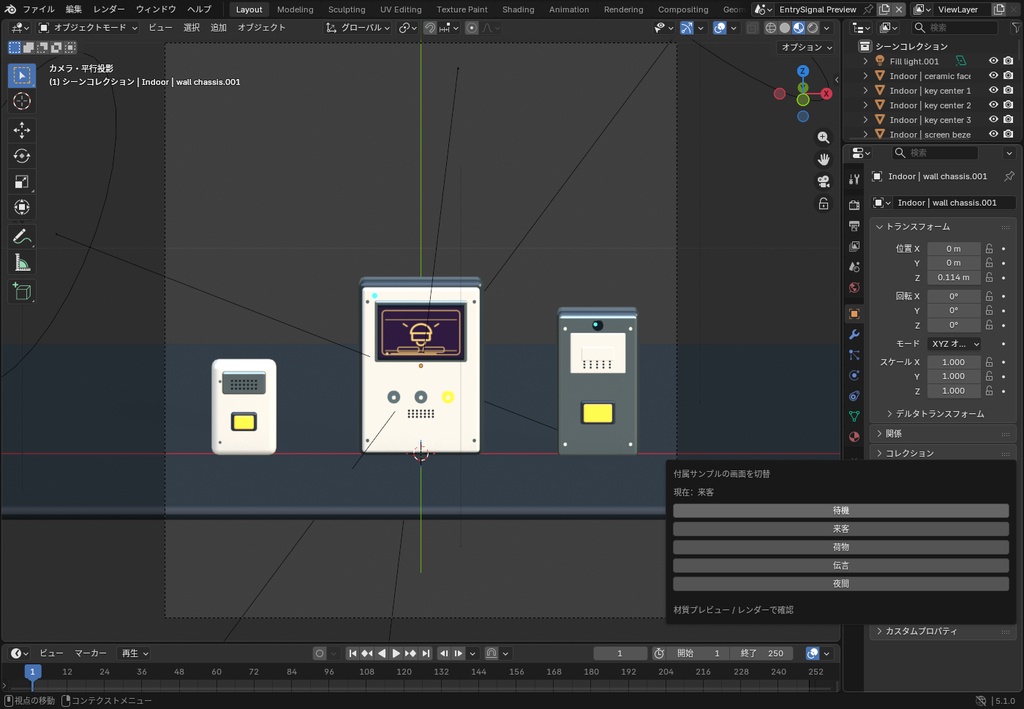Click the 荷物 screen button
1024x709 pixels.
[x=840, y=547]
